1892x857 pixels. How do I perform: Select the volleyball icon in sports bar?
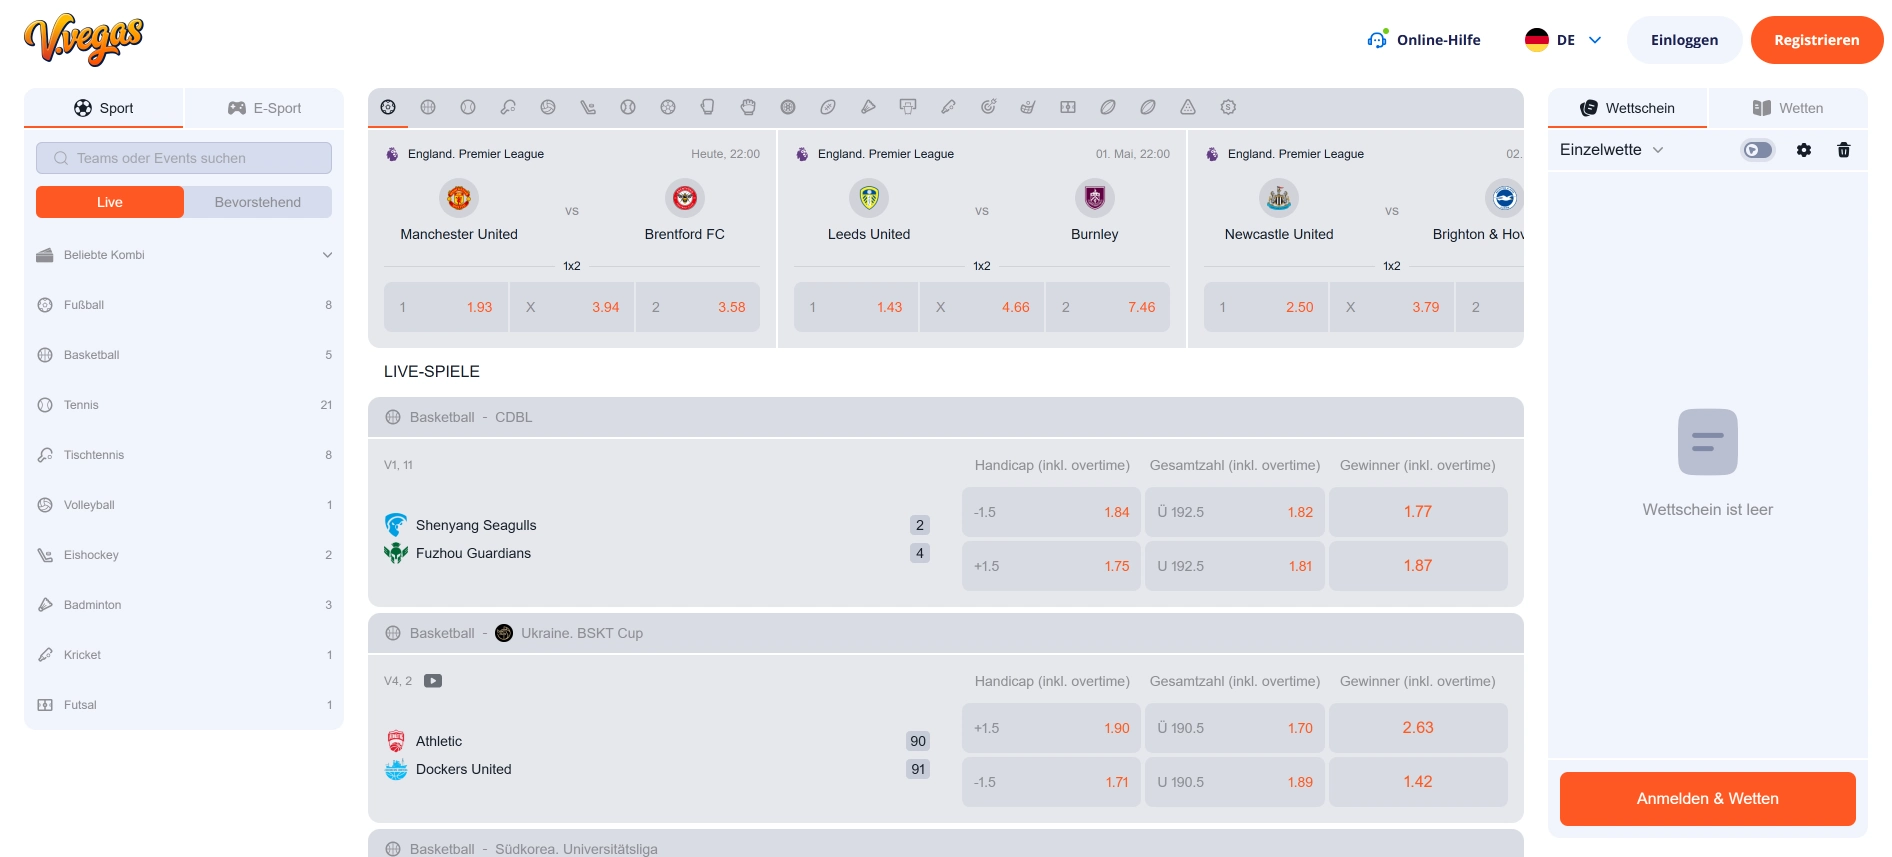[548, 107]
